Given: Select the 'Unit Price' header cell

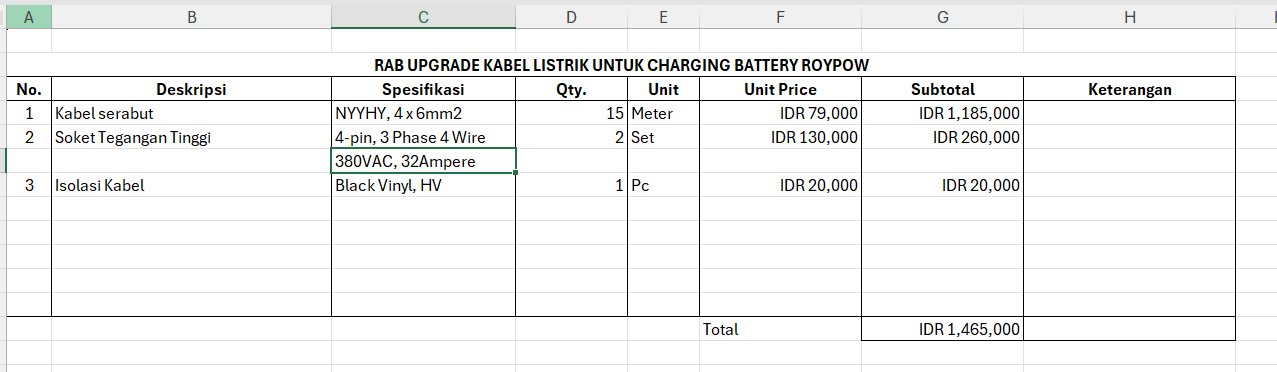Looking at the screenshot, I should tap(780, 89).
